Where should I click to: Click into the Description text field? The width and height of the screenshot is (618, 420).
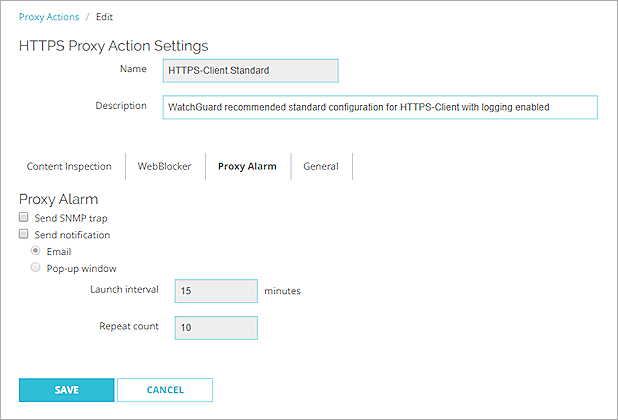(380, 107)
